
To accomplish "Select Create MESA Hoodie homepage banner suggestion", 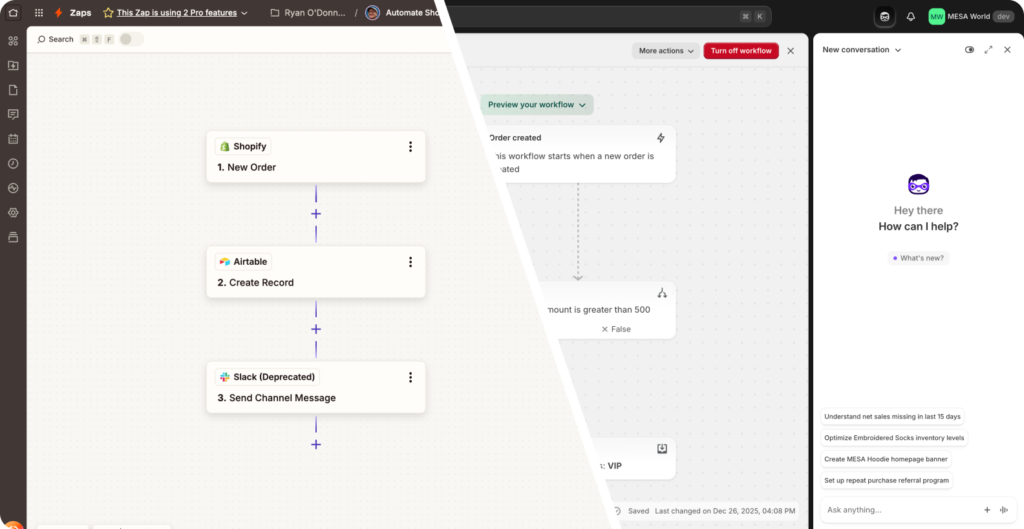I will 886,459.
